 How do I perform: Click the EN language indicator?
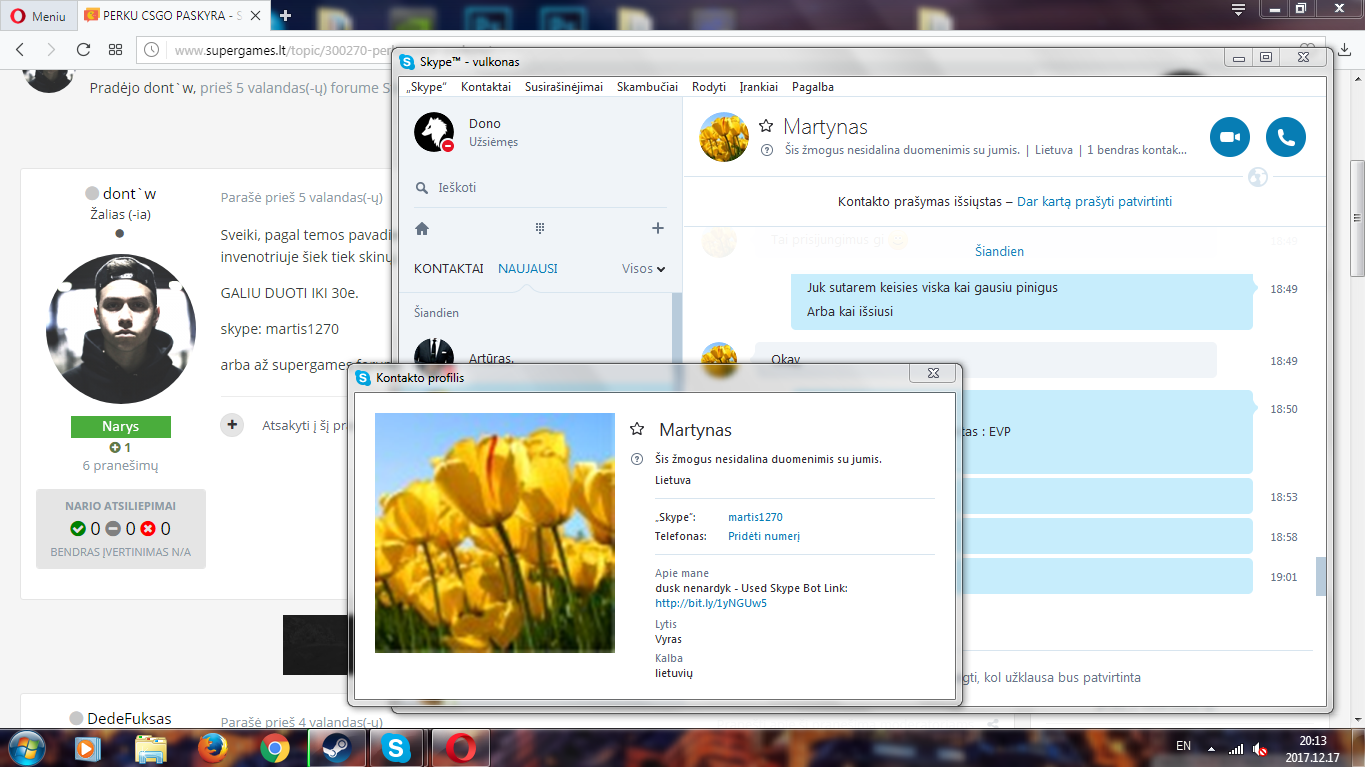coord(1183,747)
